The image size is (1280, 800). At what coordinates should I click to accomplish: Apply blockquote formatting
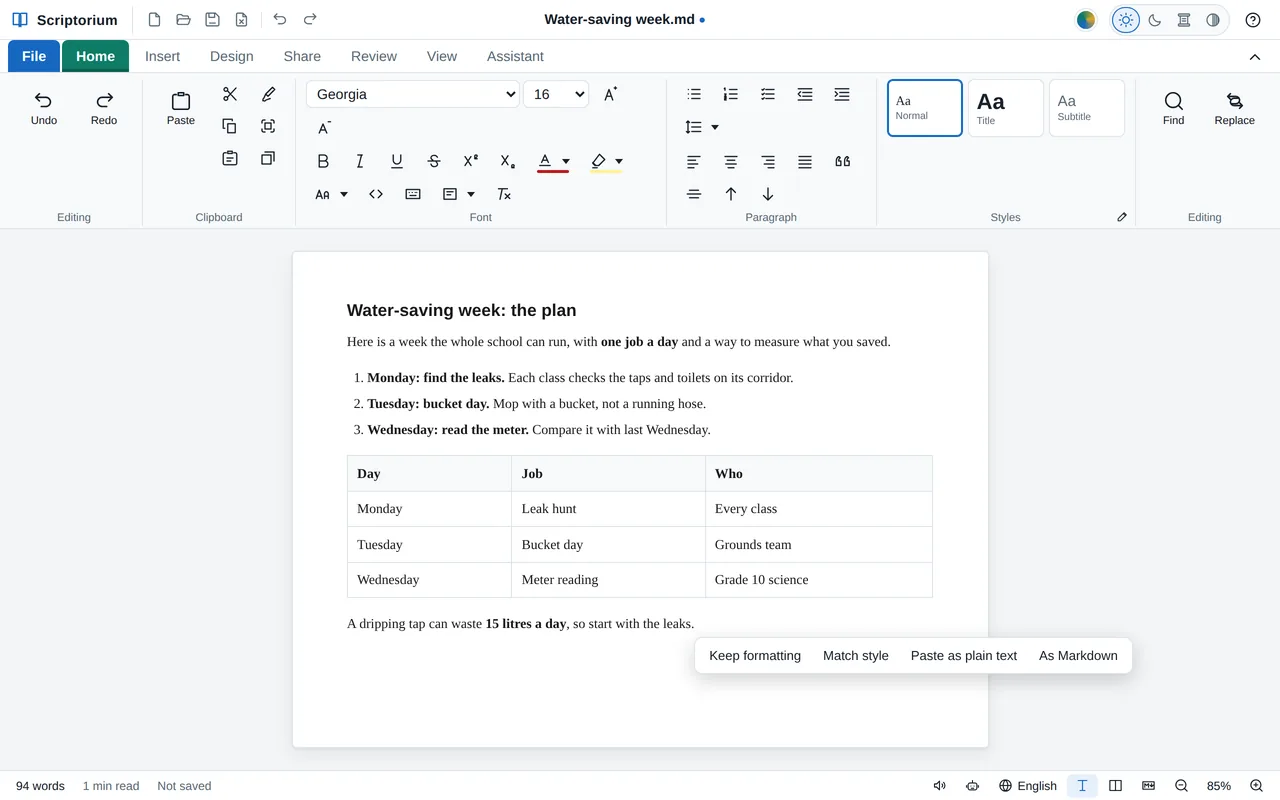pos(842,161)
